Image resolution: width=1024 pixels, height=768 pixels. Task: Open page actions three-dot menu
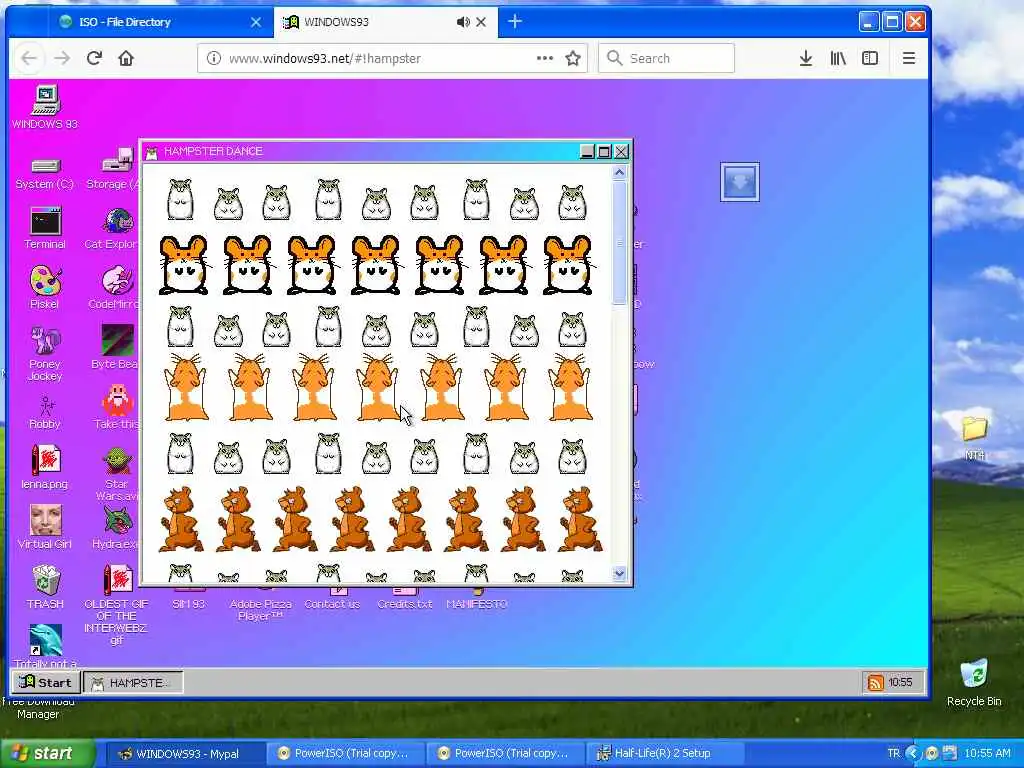545,58
